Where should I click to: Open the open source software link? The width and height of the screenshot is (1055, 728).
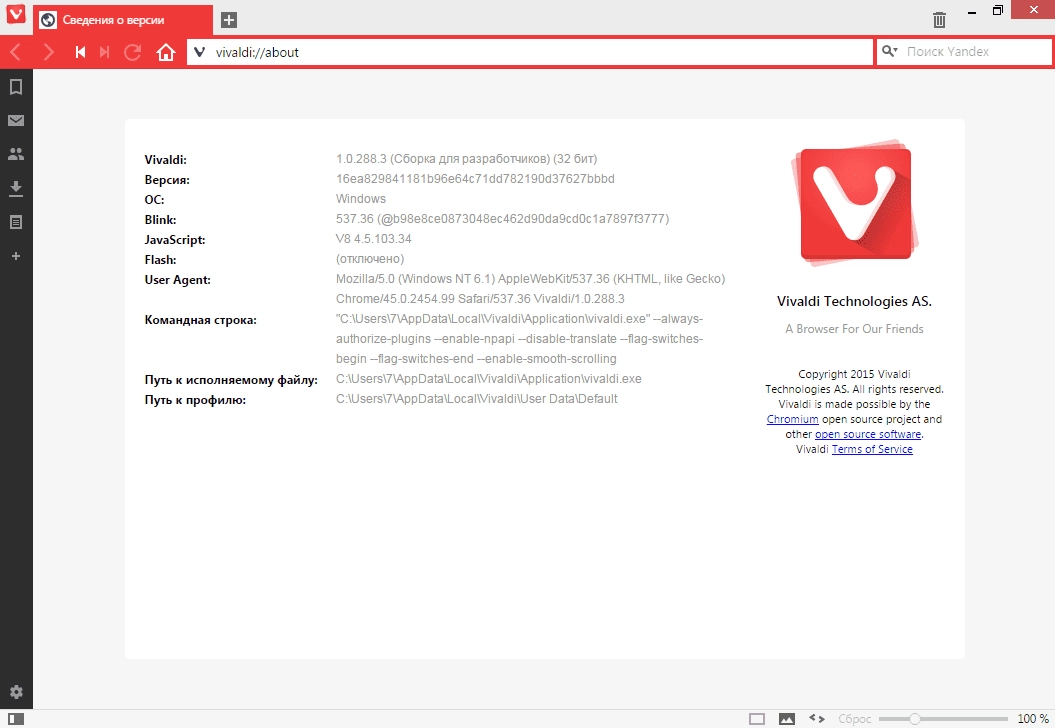point(868,434)
